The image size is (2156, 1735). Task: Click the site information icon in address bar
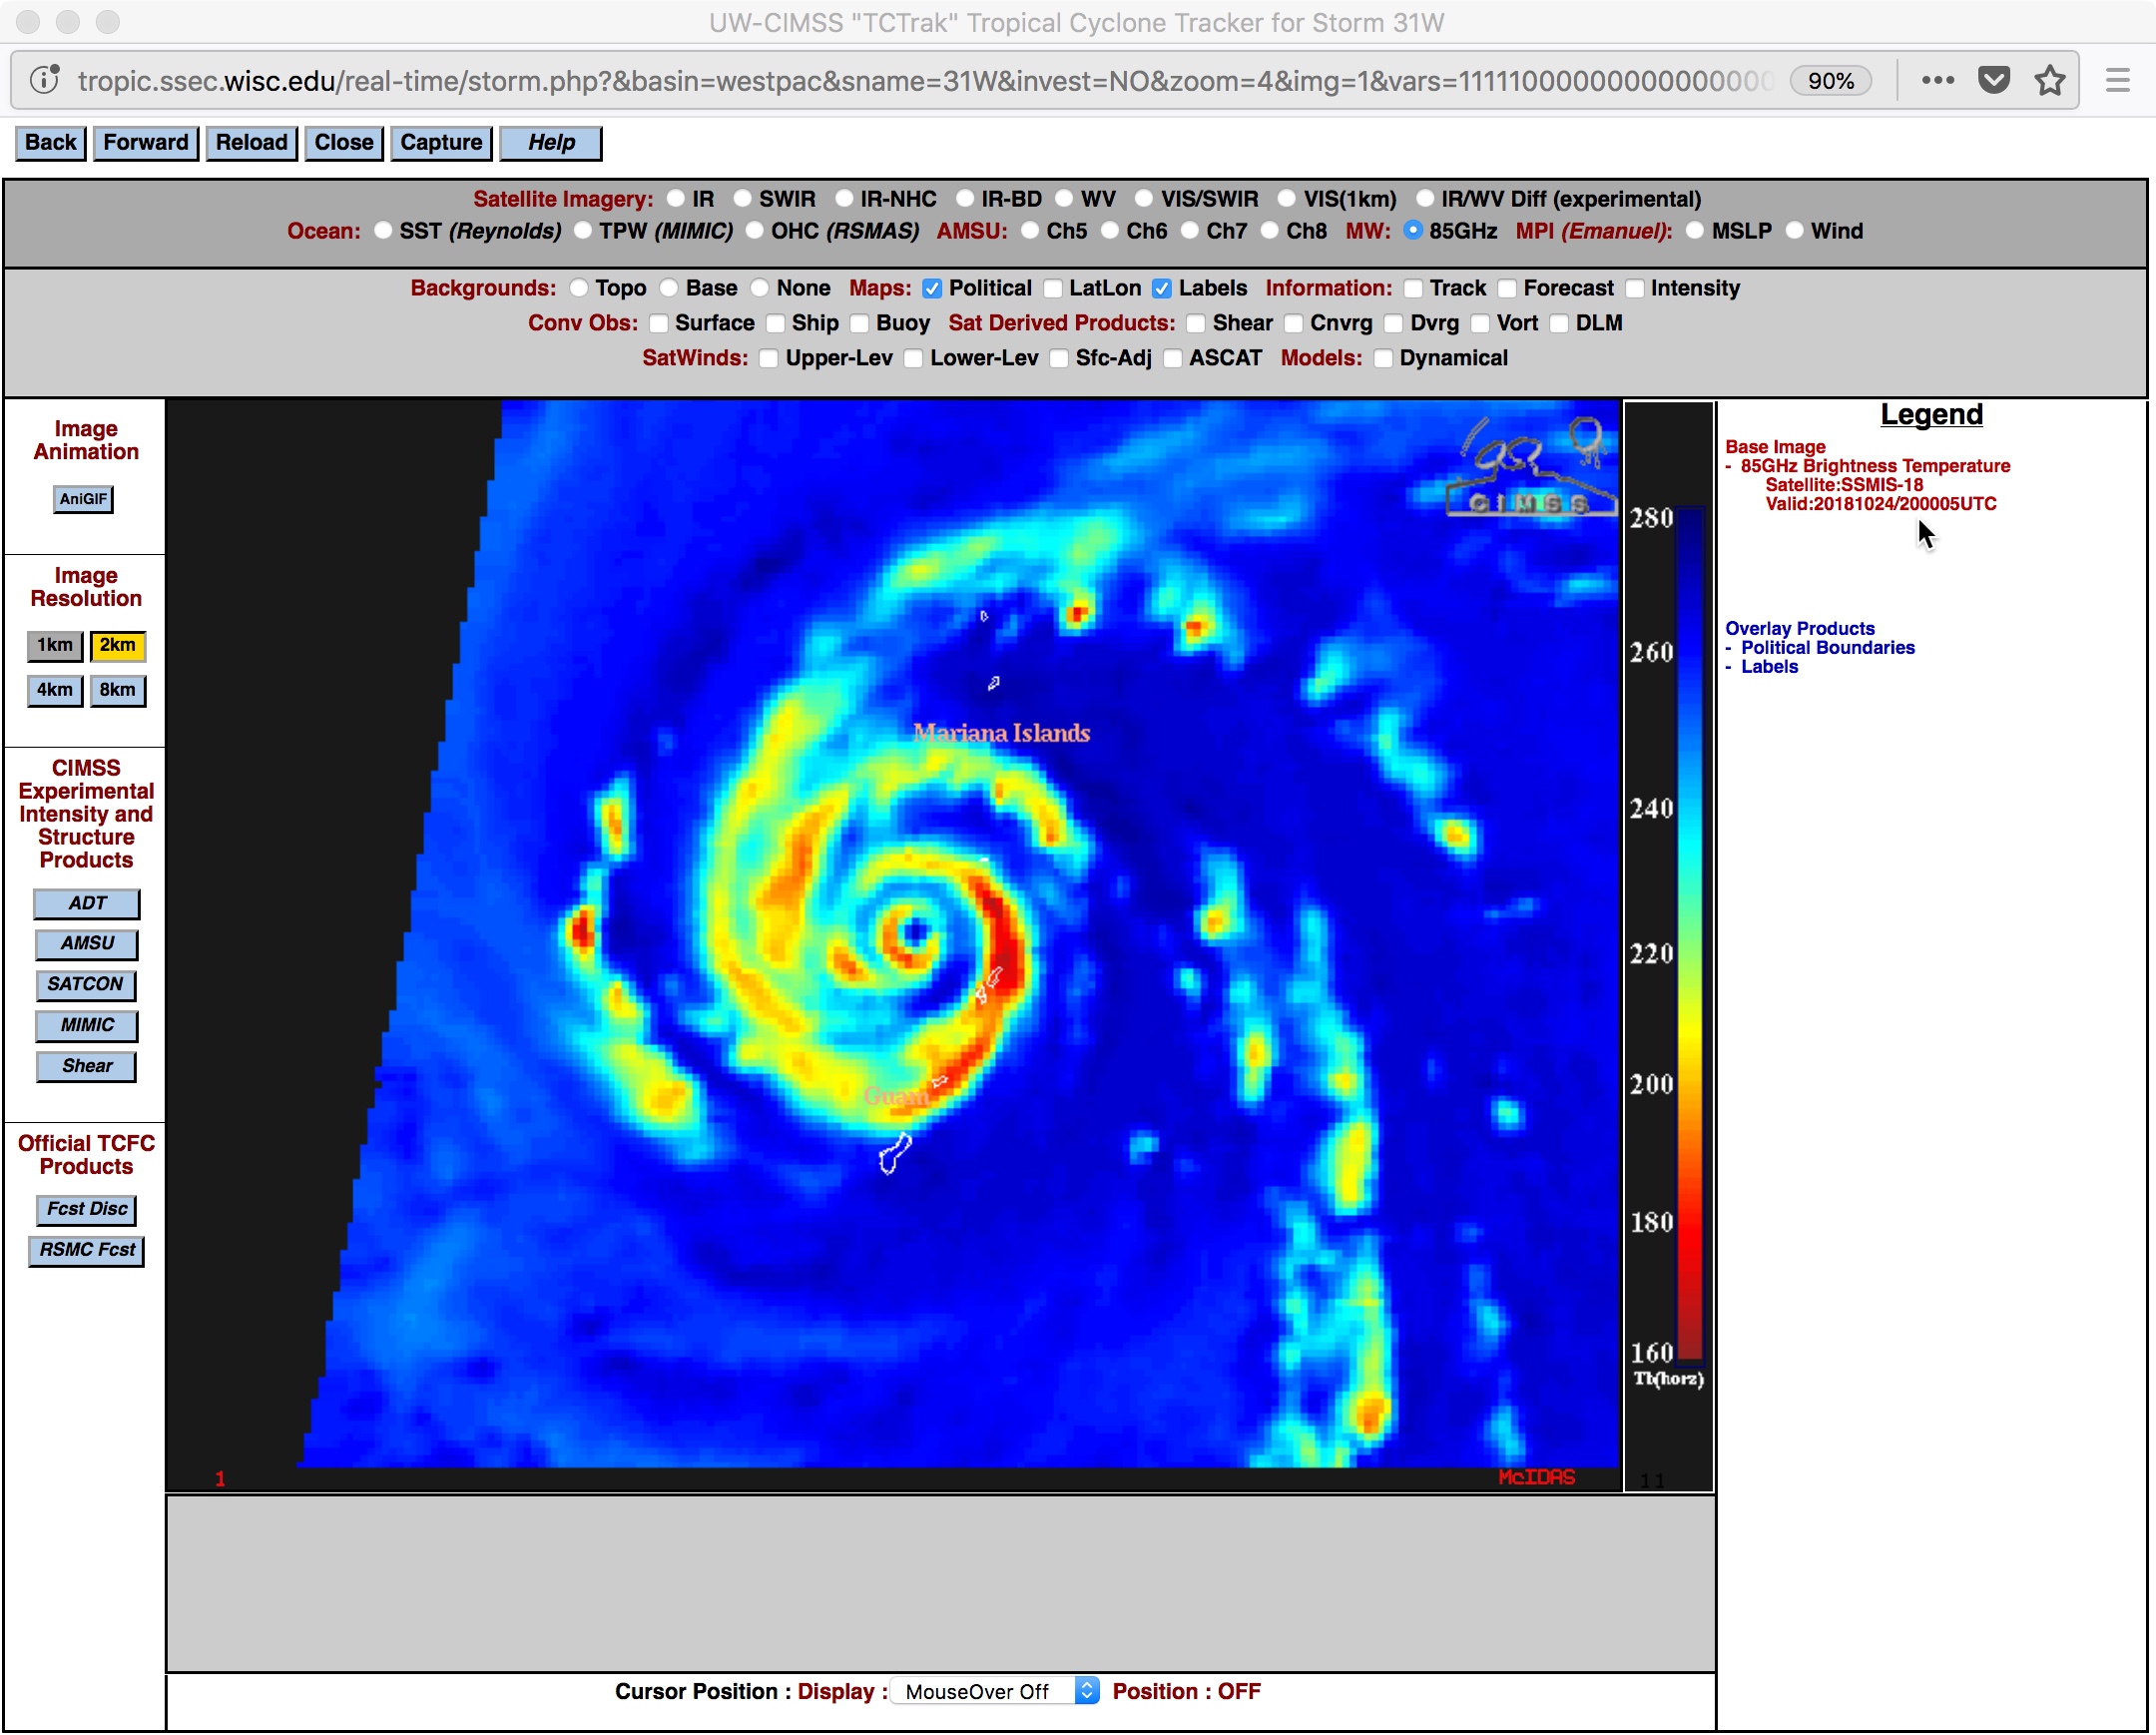(x=44, y=80)
